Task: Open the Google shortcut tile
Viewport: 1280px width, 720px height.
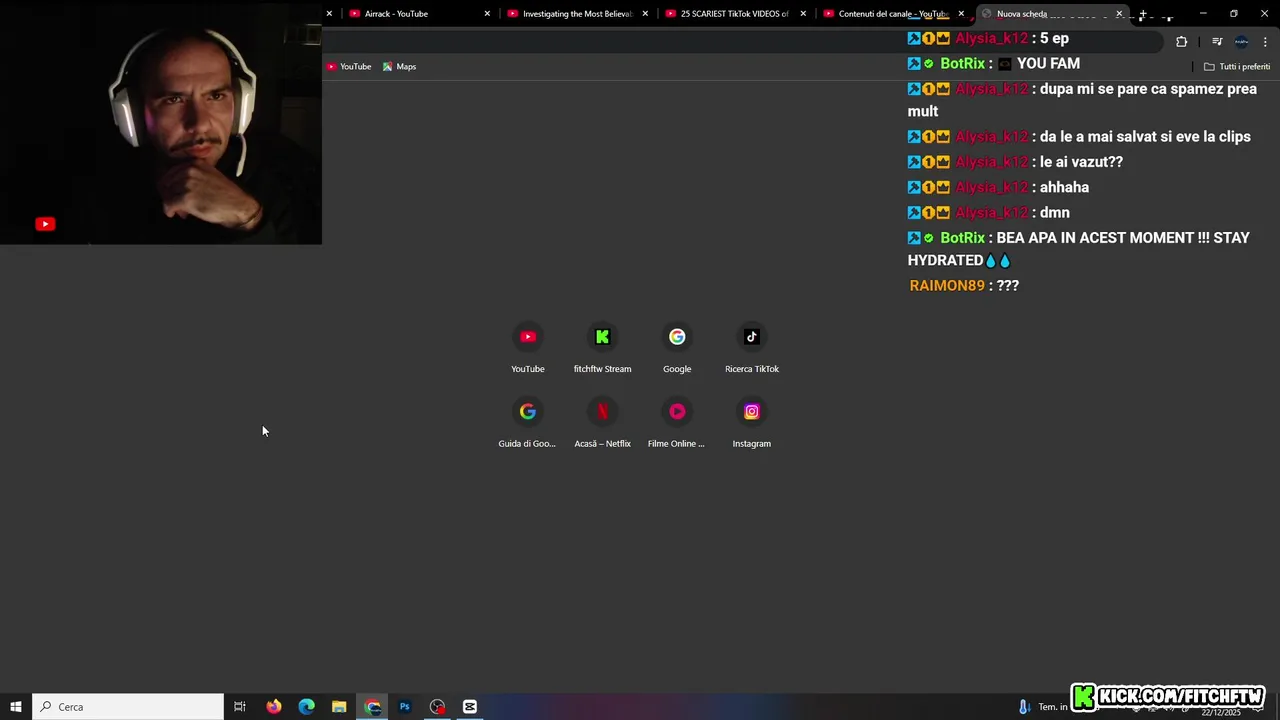Action: (x=677, y=348)
